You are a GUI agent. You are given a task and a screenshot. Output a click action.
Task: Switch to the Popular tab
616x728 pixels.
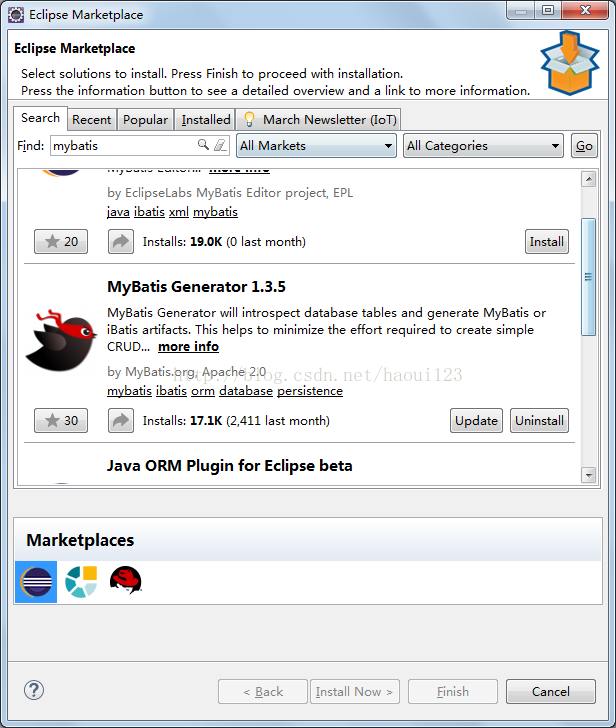point(145,120)
